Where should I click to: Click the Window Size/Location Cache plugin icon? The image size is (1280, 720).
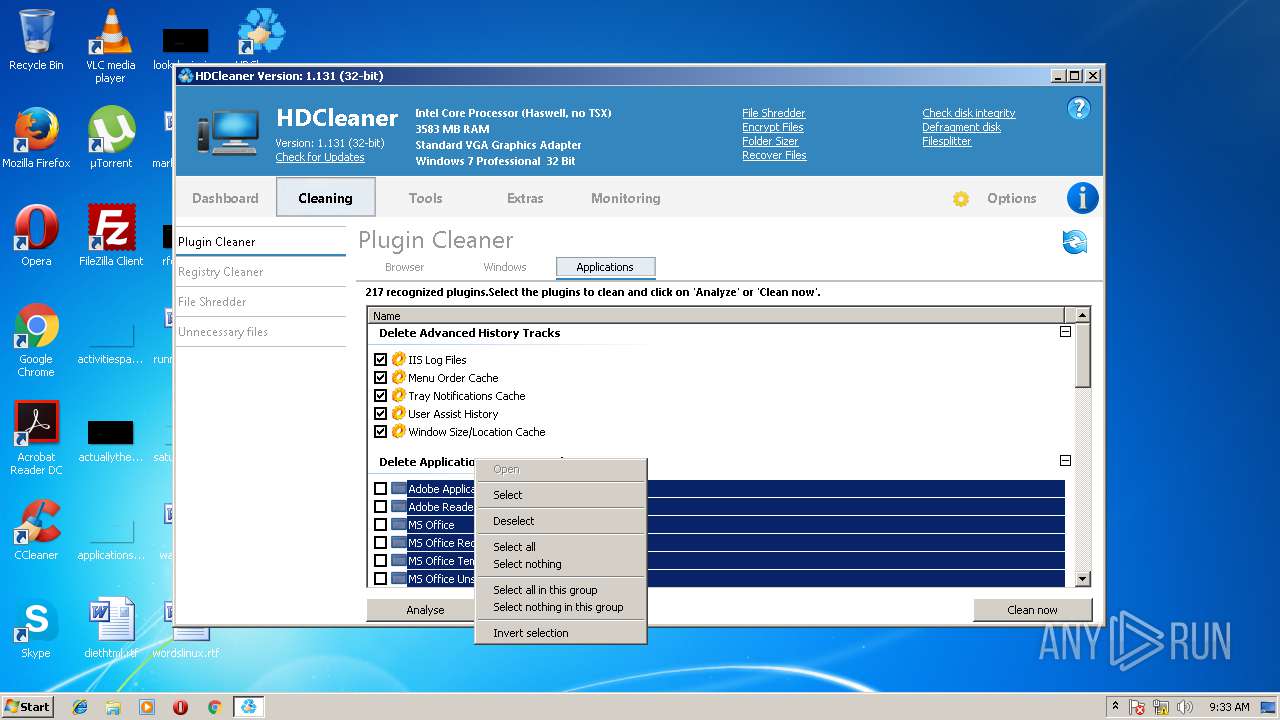pos(399,431)
